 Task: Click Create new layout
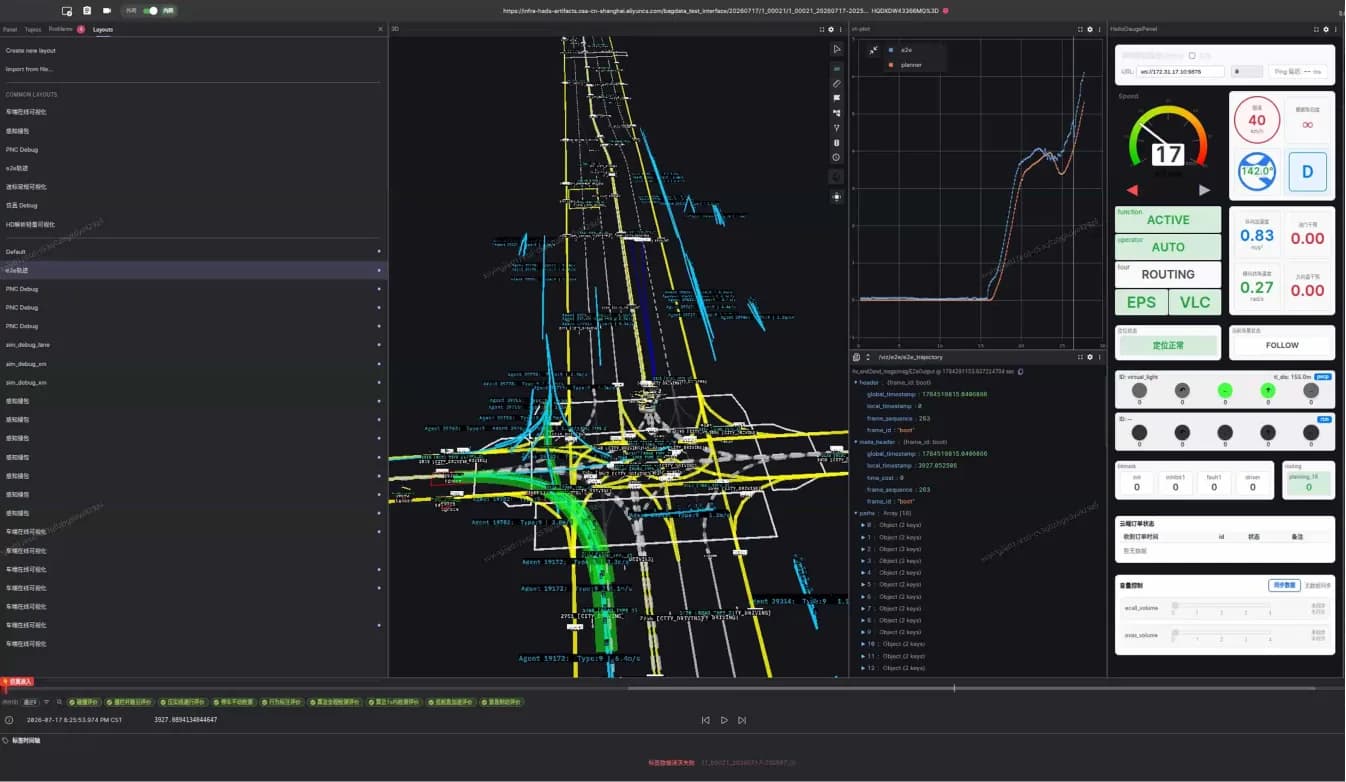tap(31, 50)
